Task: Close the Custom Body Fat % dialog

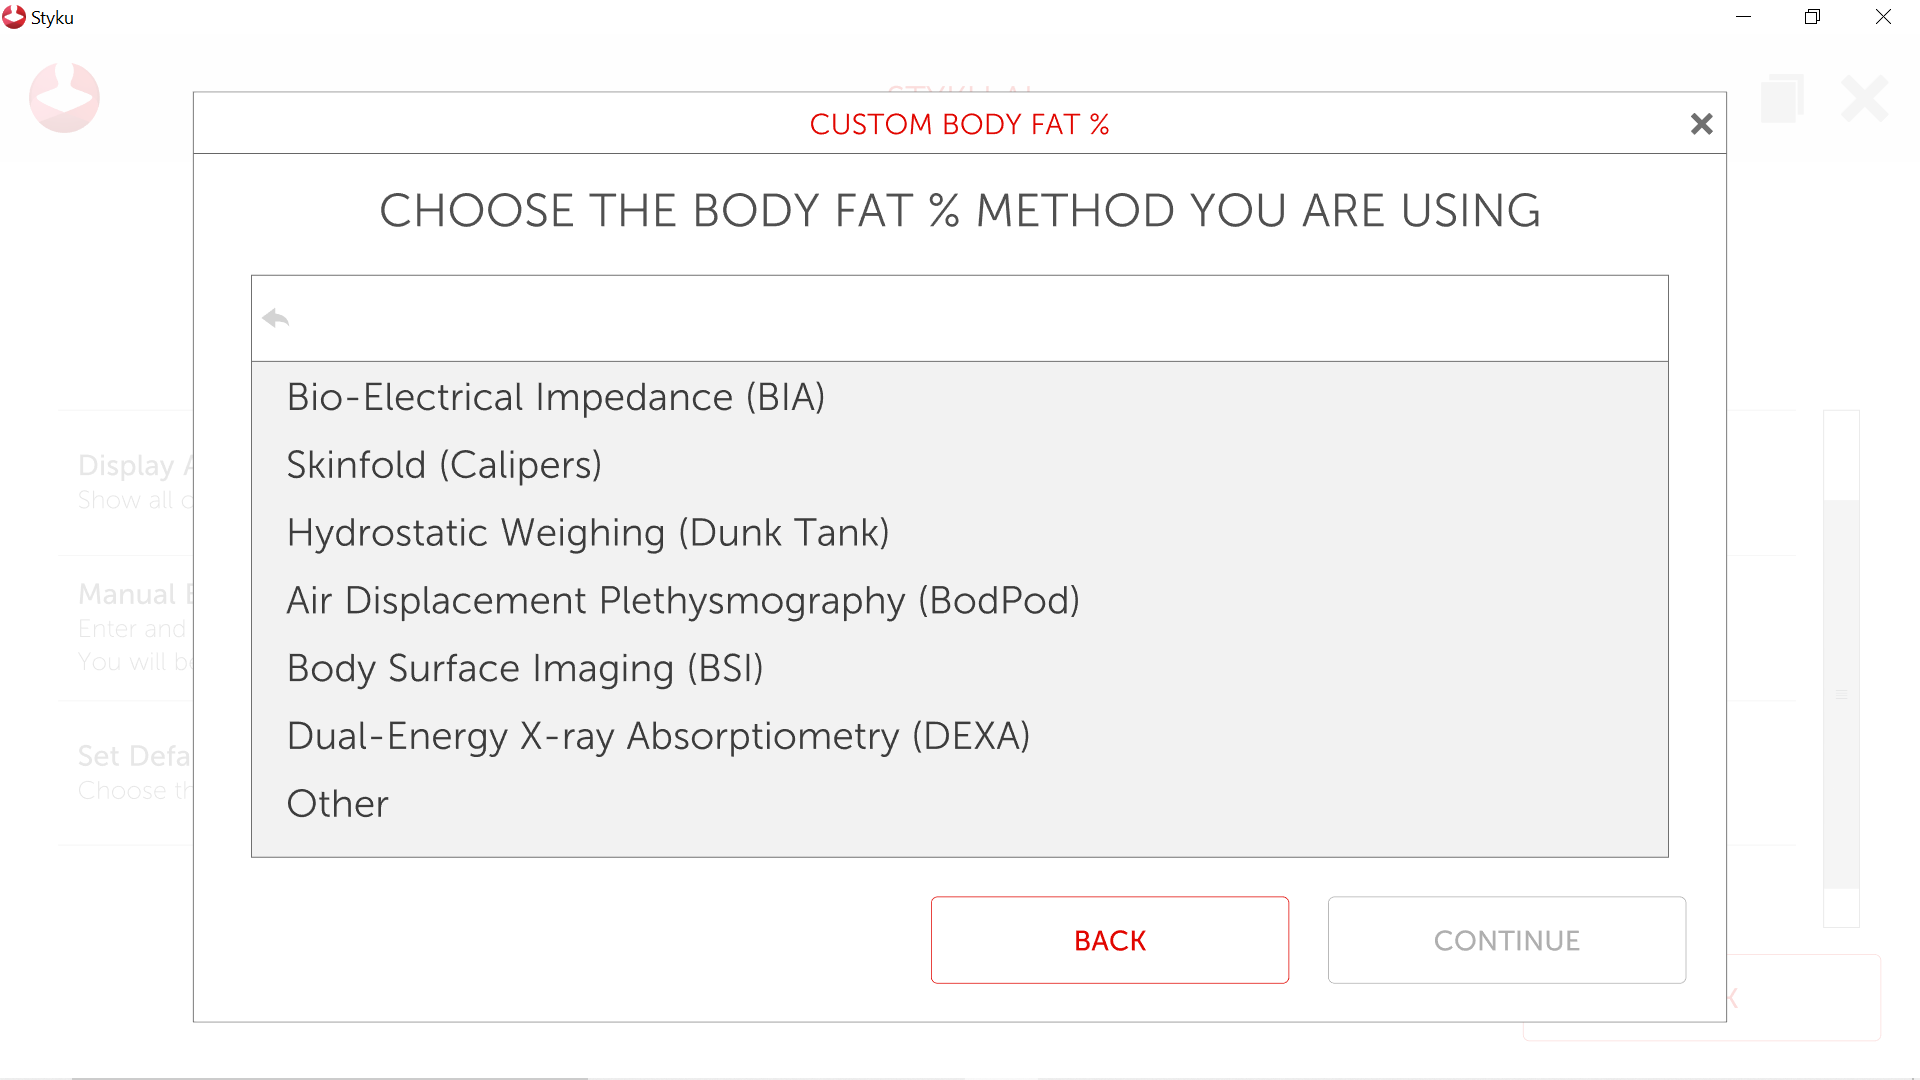Action: (x=1701, y=124)
